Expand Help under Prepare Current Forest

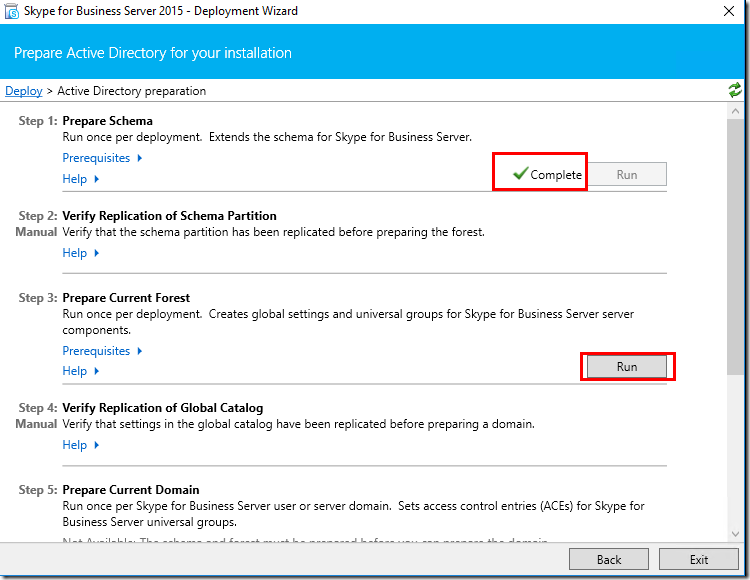80,371
